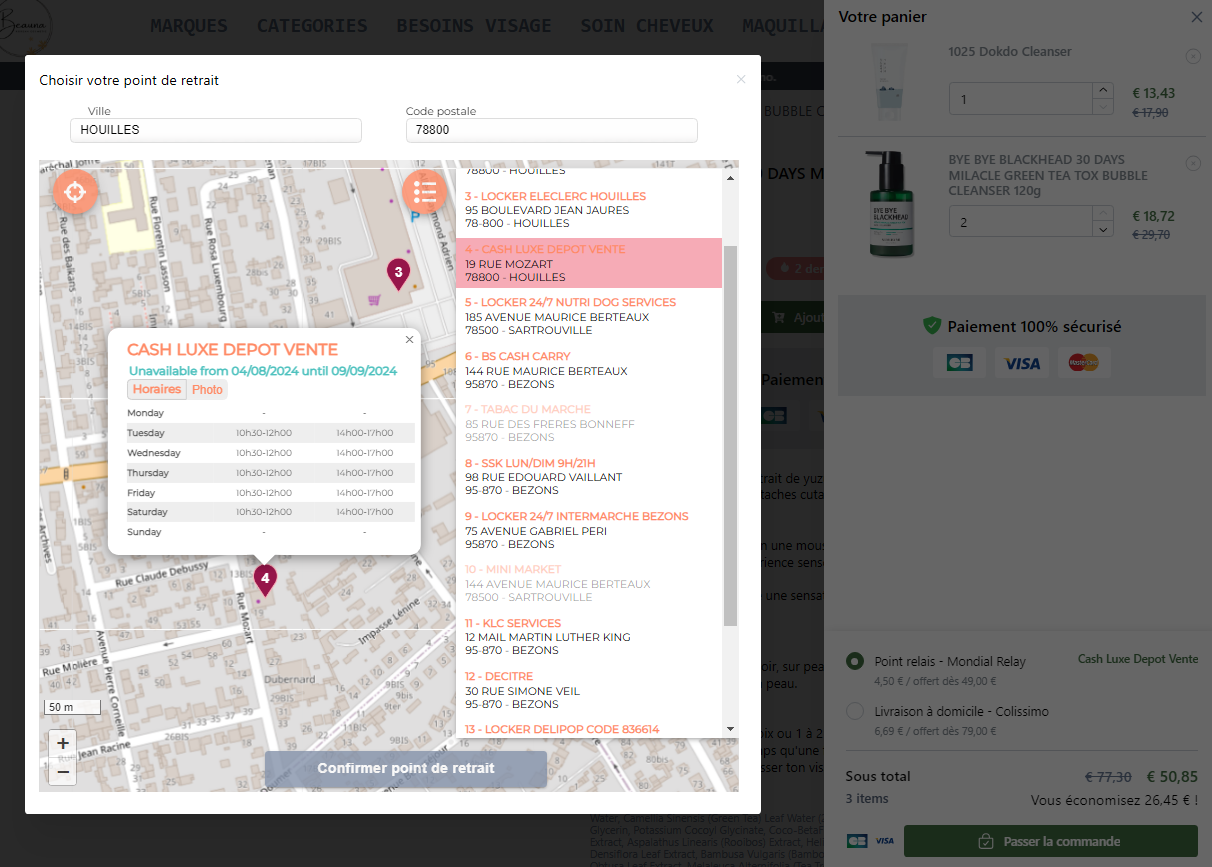Close the pickup point chooser dialog
The image size is (1212, 867).
point(741,80)
